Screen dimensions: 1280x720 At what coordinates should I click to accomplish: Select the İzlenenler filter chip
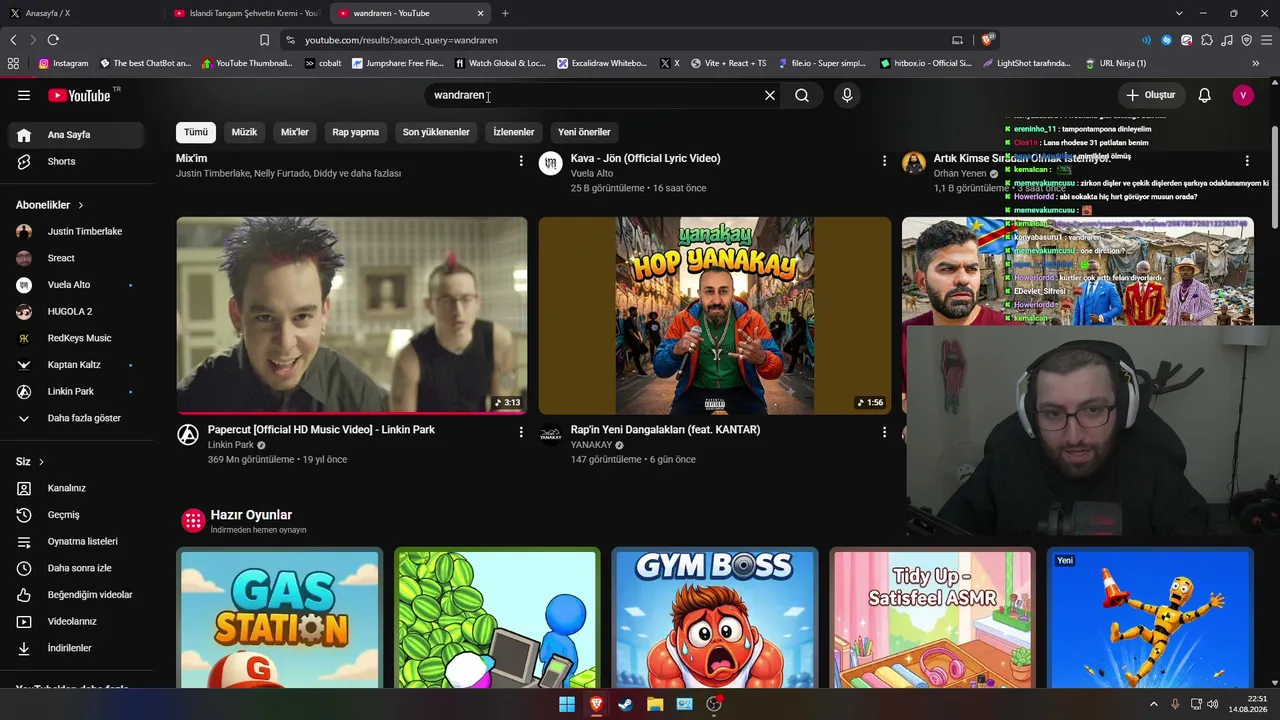(514, 132)
